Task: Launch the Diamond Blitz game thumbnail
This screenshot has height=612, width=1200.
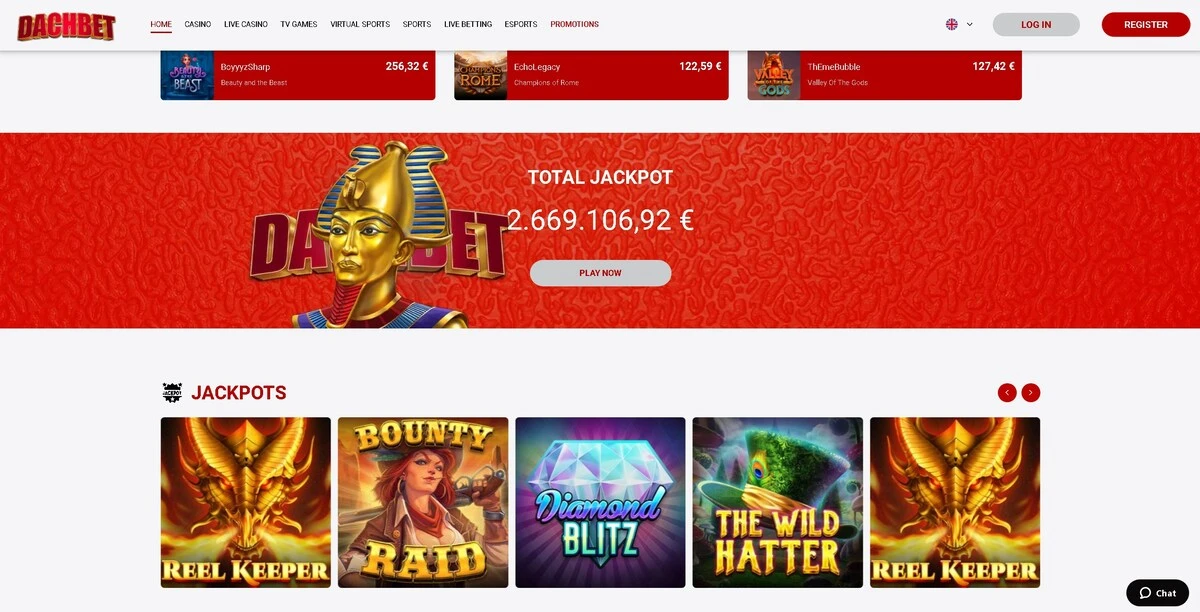Action: [x=600, y=503]
